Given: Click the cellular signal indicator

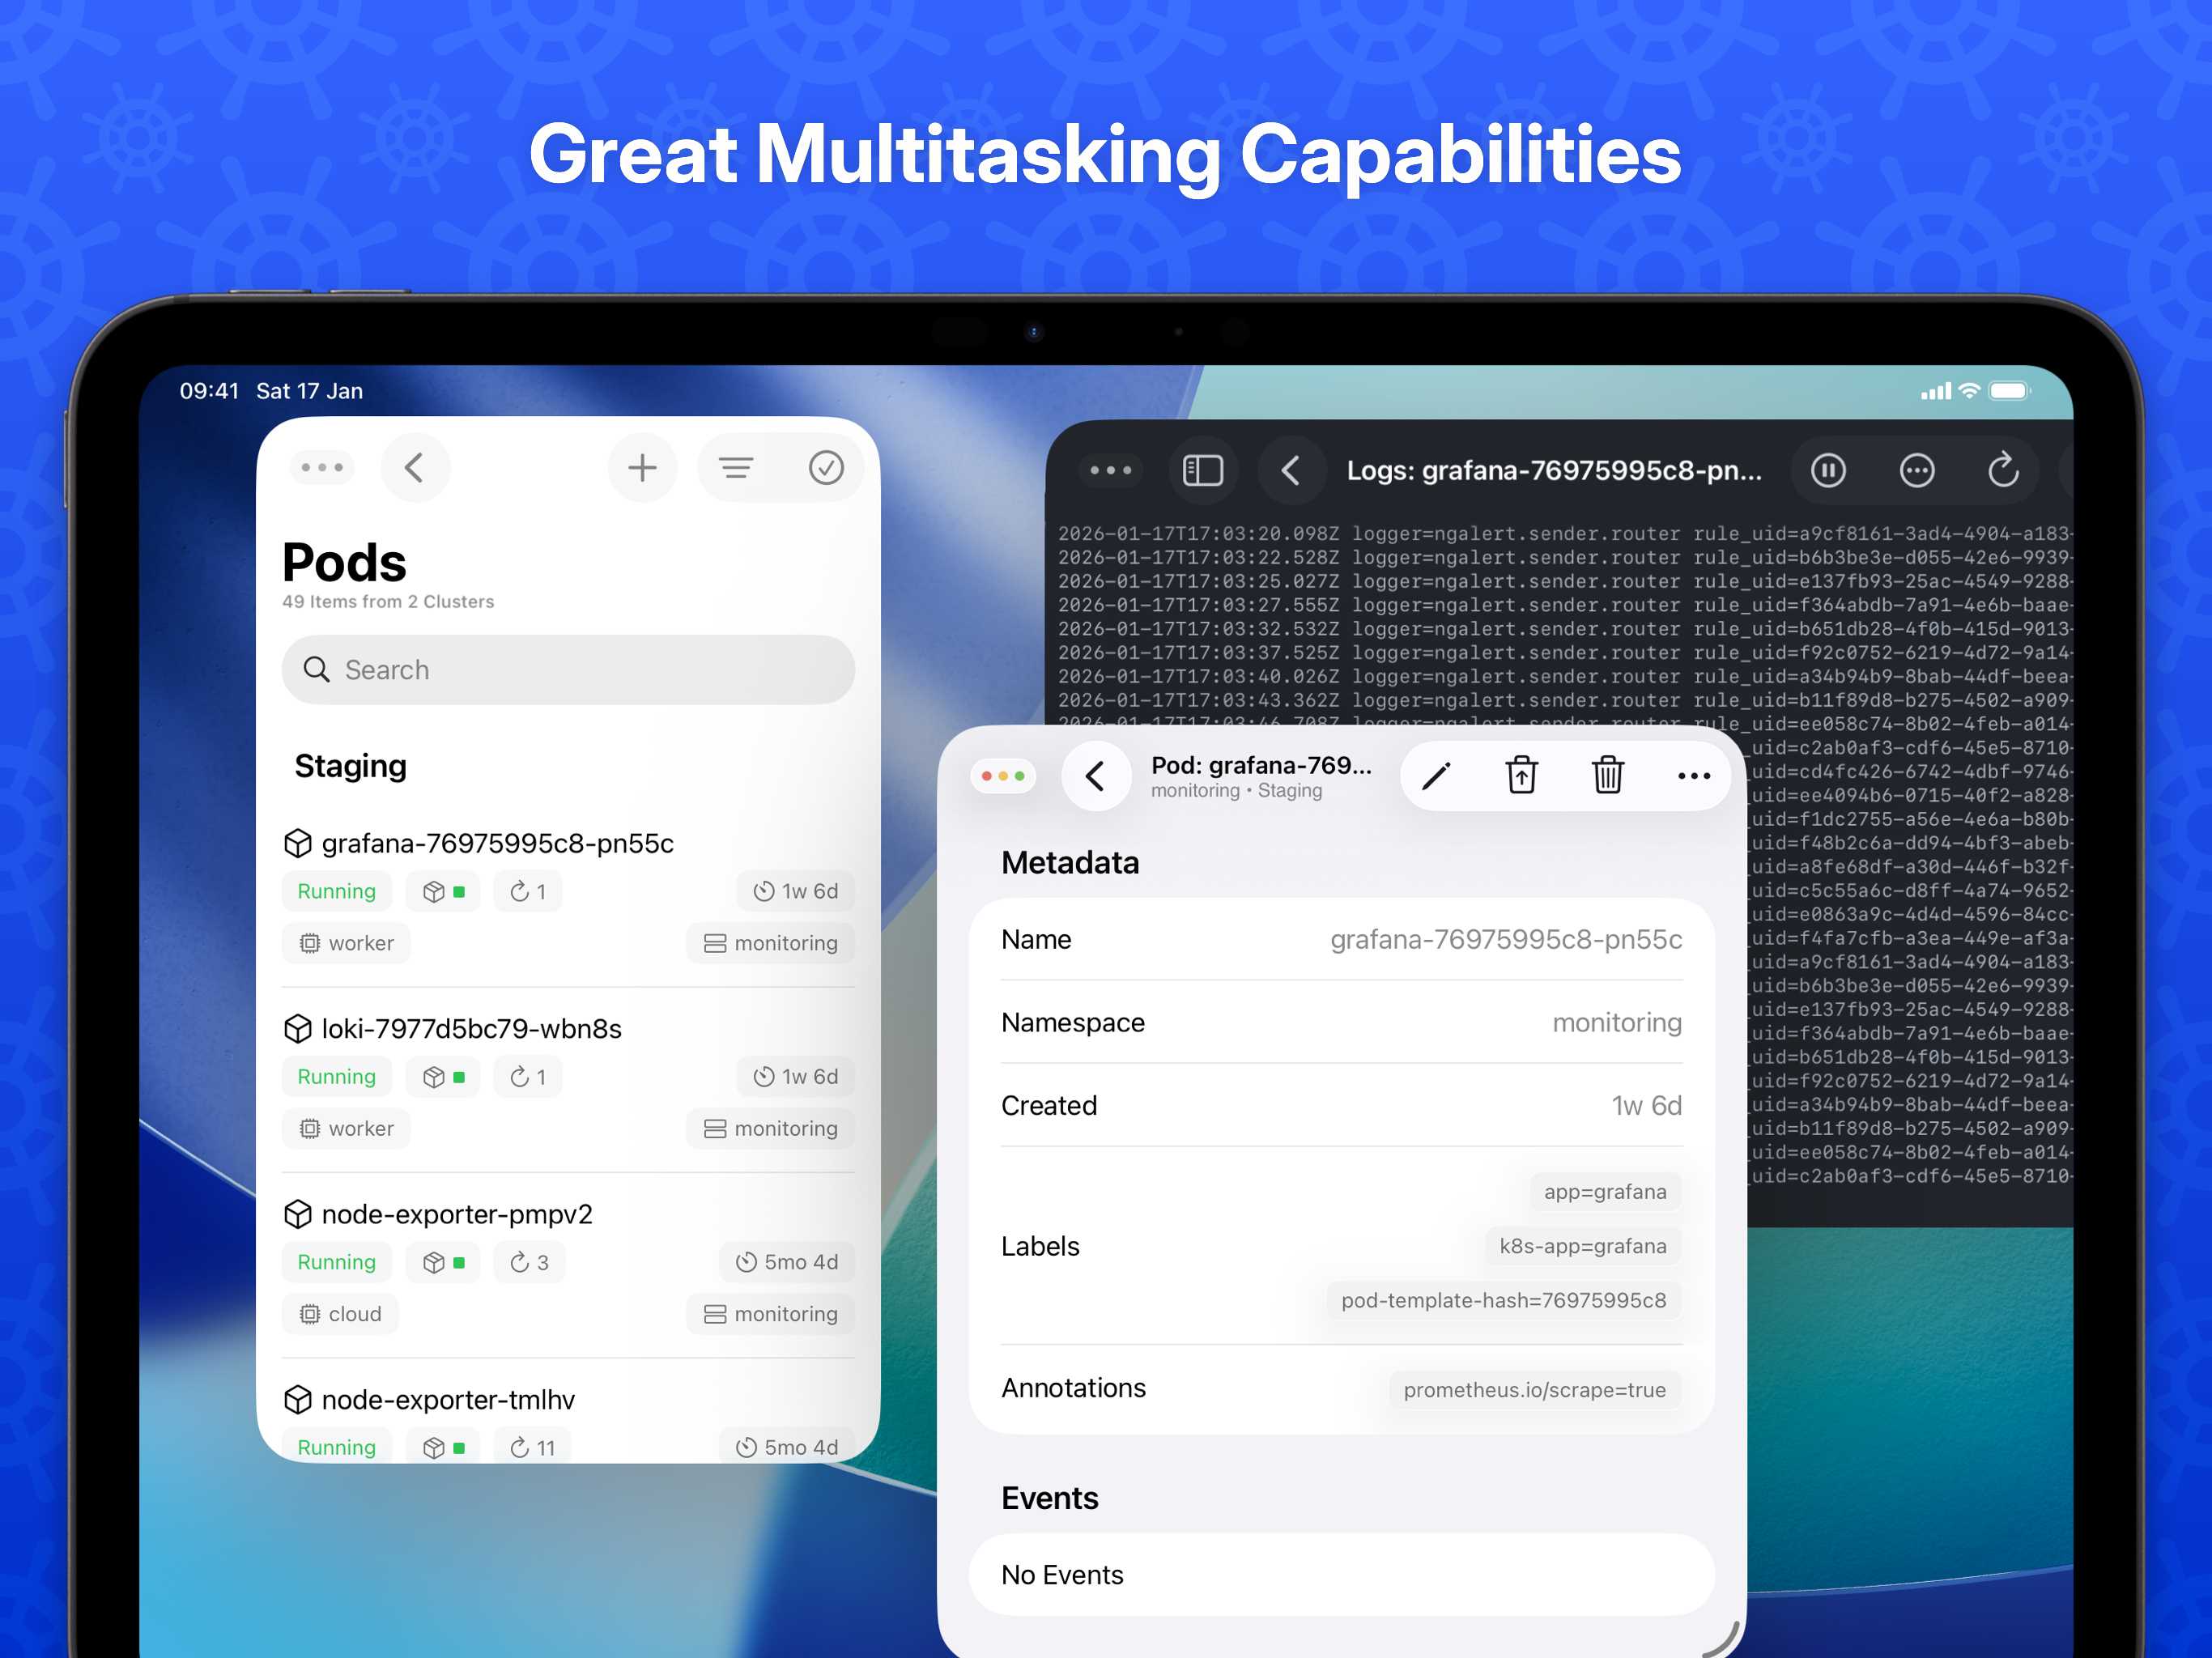Looking at the screenshot, I should click(x=1936, y=391).
